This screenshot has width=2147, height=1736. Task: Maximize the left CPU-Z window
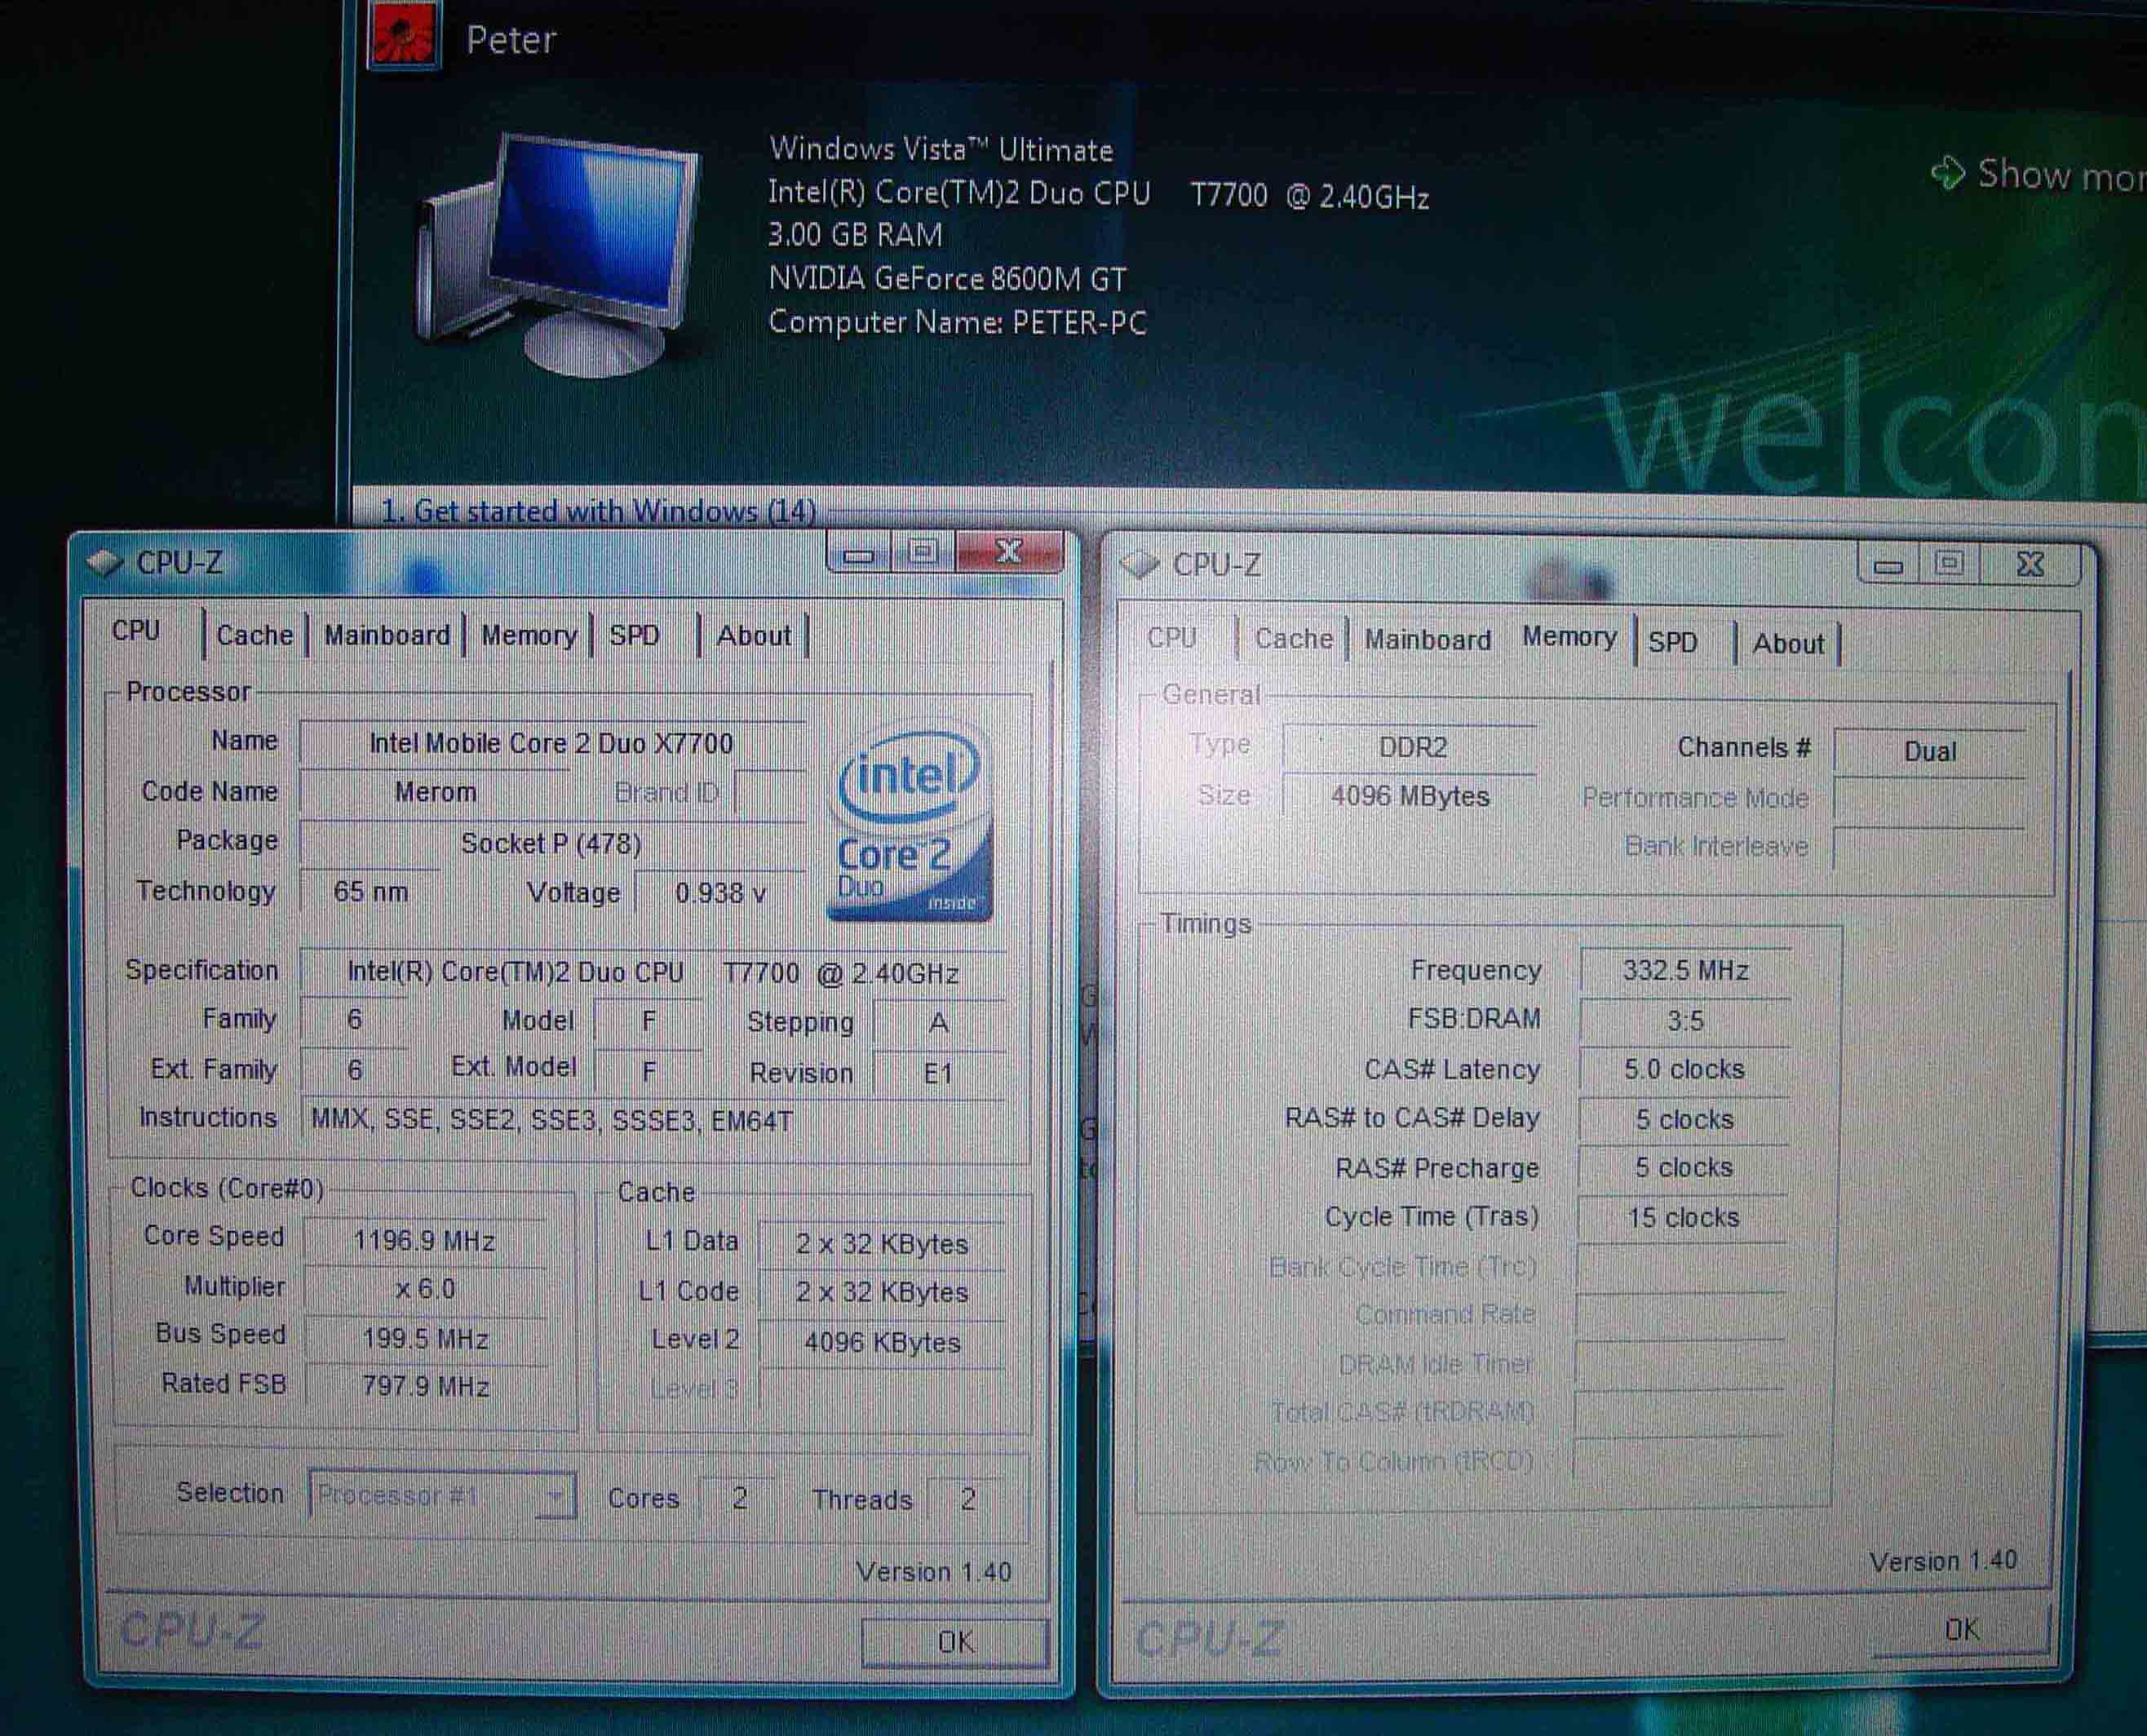tap(922, 551)
